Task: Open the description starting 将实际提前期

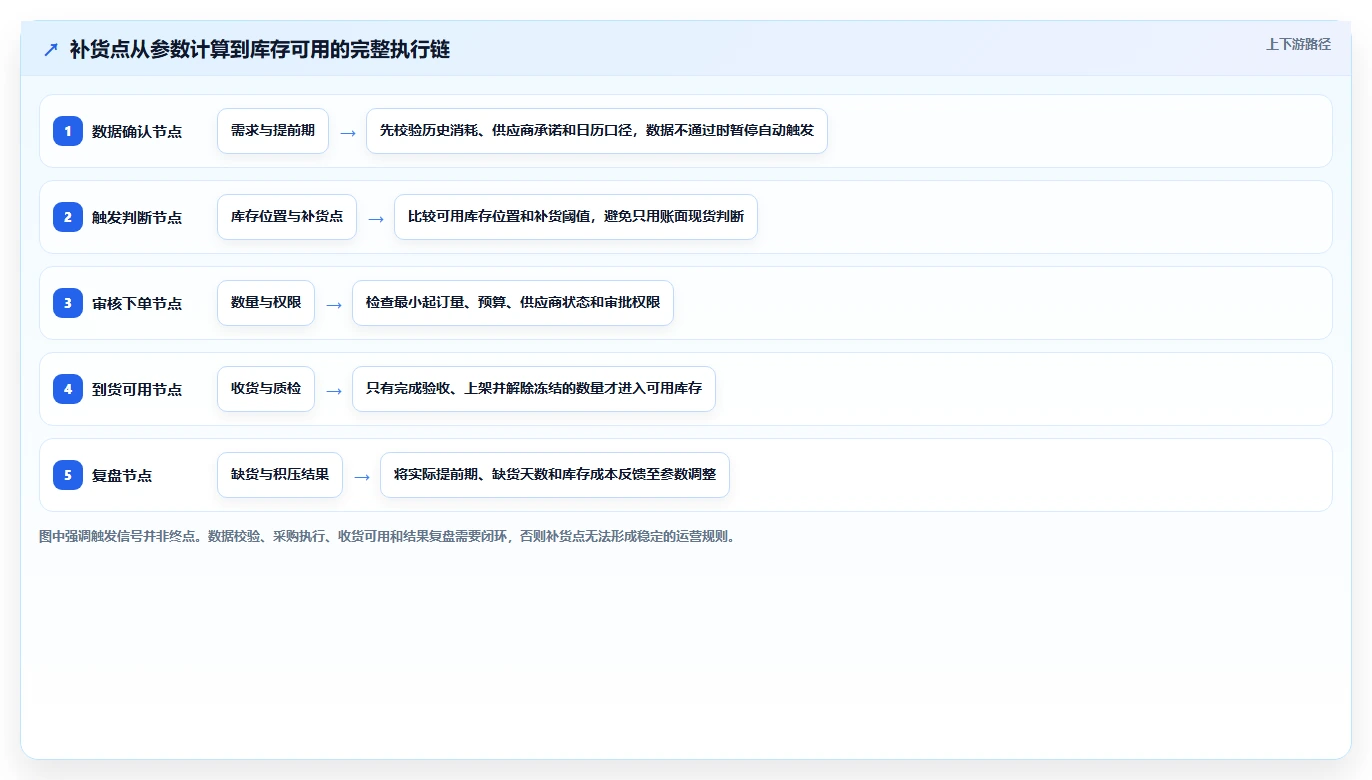Action: click(x=555, y=475)
